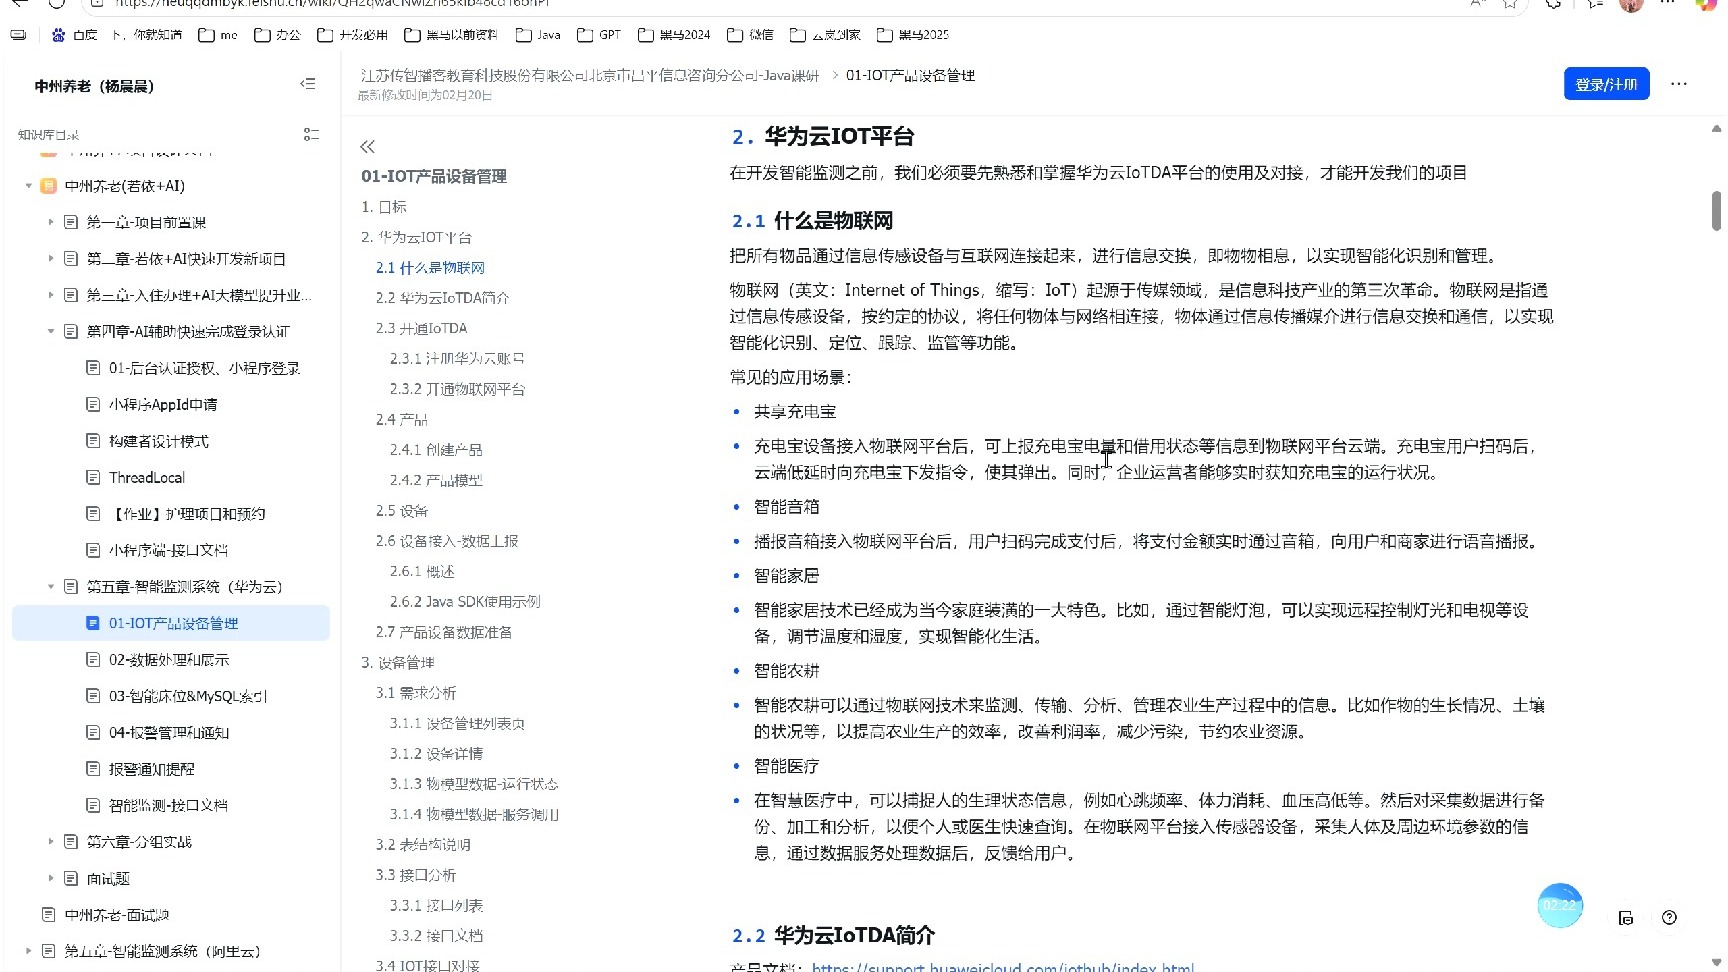Viewport: 1728px width, 972px height.
Task: Open the more options ellipsis menu
Action: [1679, 84]
